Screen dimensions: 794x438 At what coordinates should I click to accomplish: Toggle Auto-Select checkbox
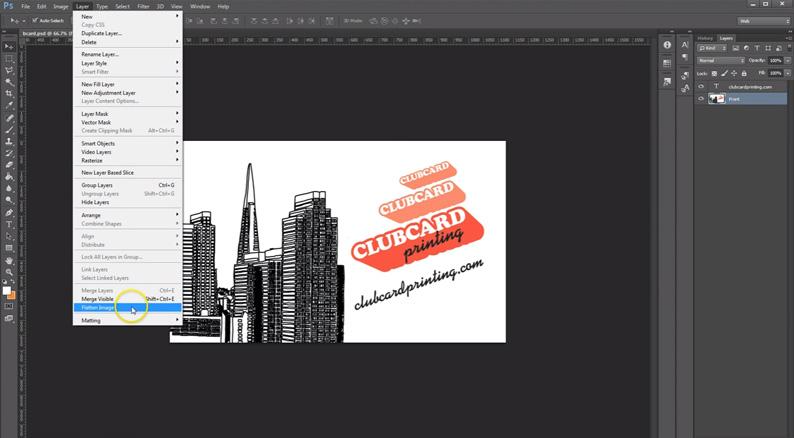click(x=35, y=21)
